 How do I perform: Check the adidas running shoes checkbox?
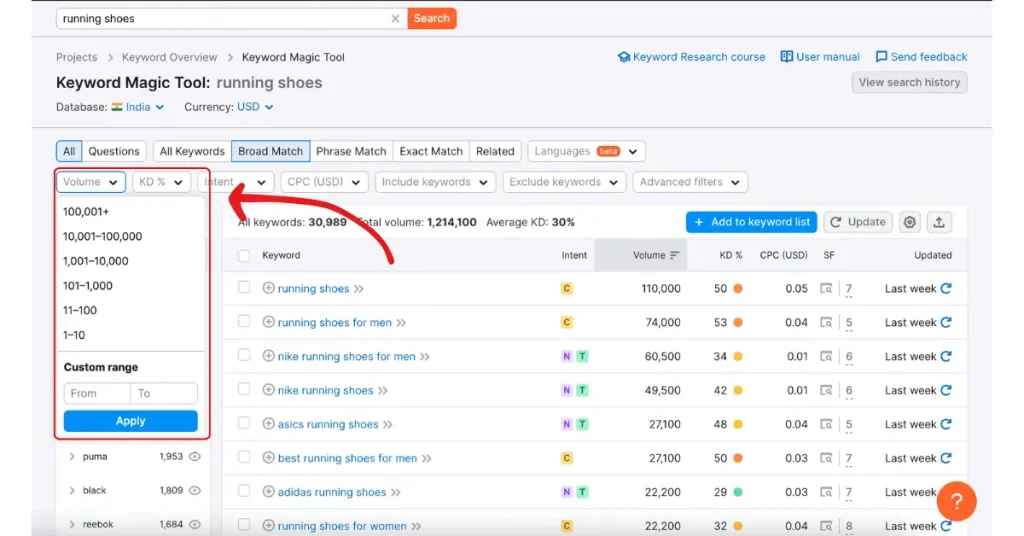click(244, 491)
